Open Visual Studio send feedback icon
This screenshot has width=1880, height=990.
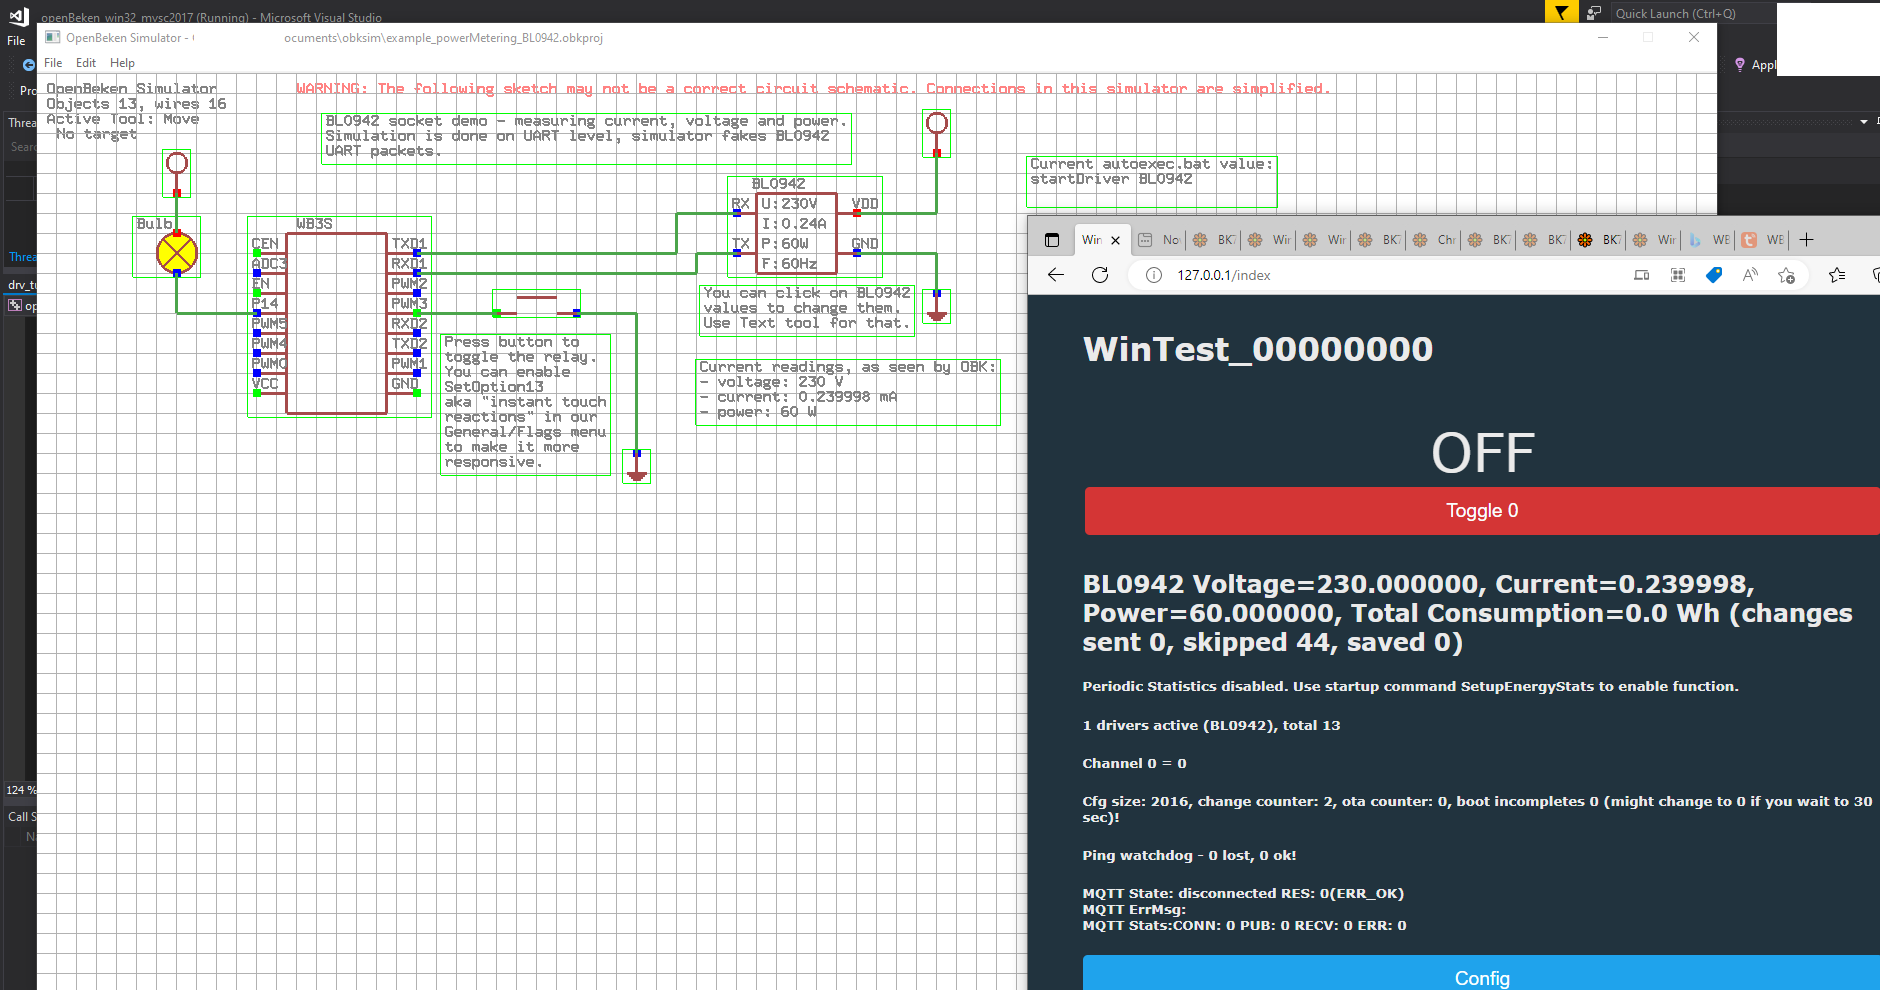point(1594,13)
